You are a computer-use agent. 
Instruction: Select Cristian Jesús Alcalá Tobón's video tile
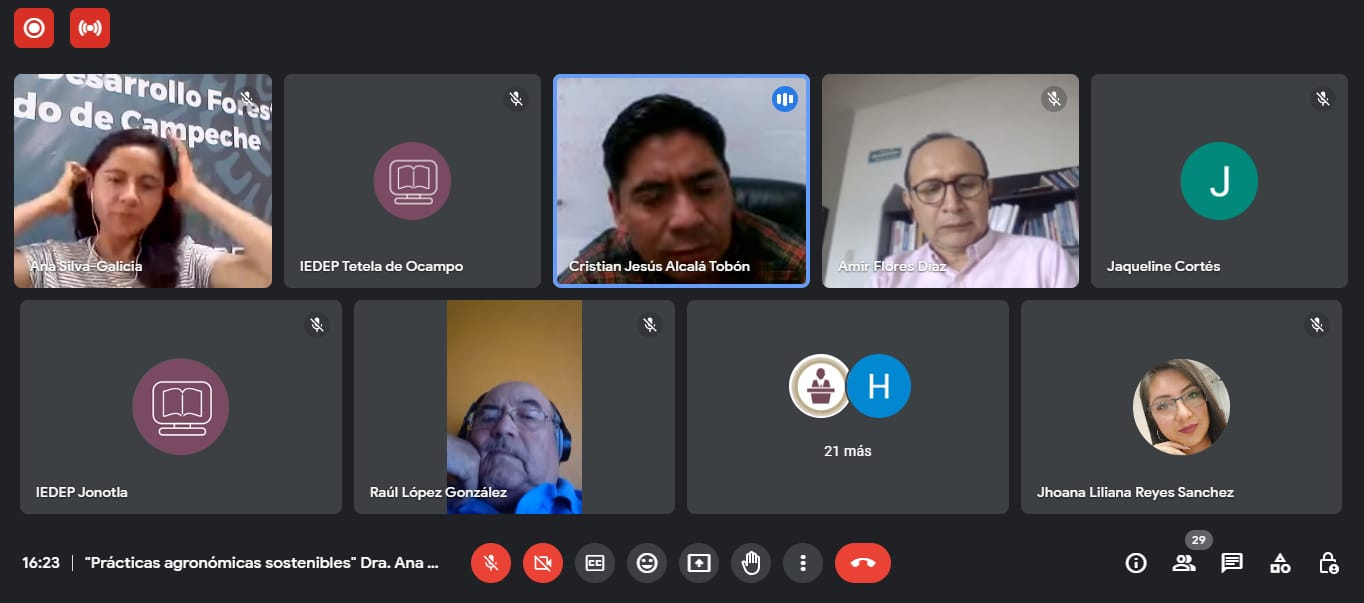click(x=681, y=181)
